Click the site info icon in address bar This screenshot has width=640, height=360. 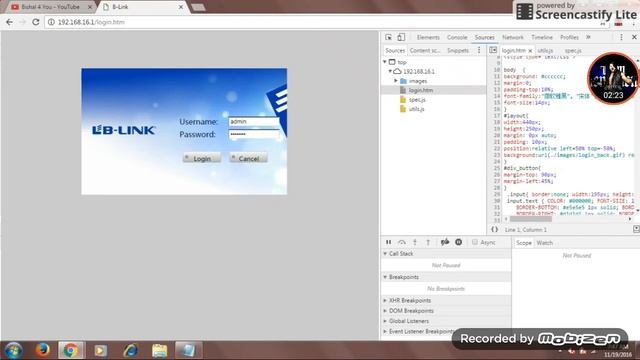[x=51, y=22]
